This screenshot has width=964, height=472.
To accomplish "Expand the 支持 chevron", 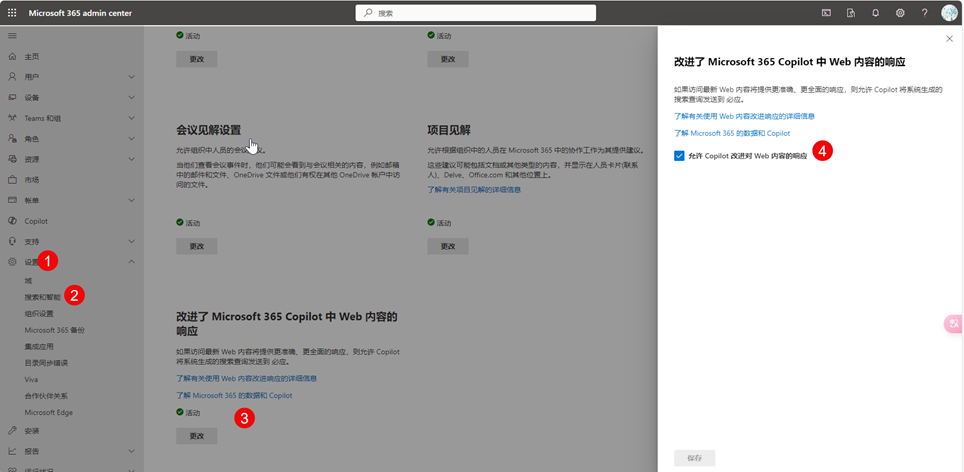I will (132, 242).
